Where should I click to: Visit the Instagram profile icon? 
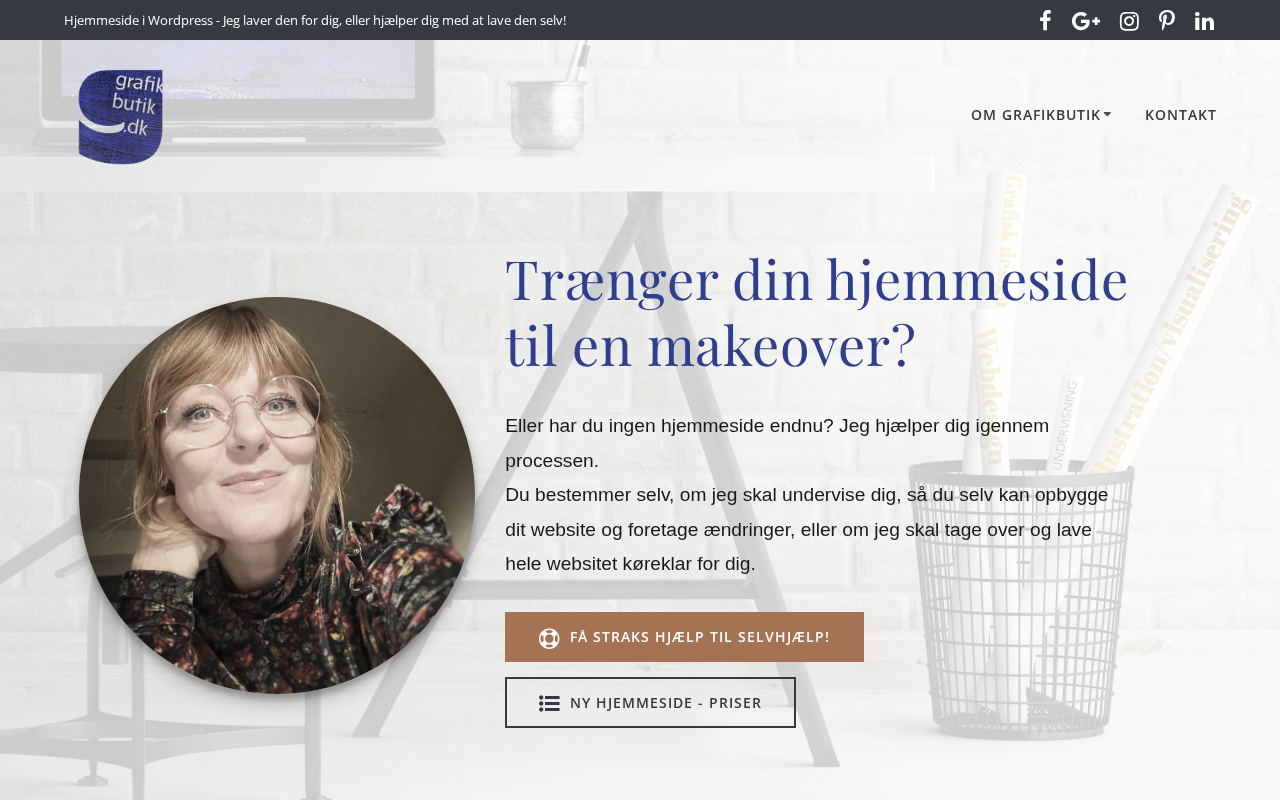1129,21
